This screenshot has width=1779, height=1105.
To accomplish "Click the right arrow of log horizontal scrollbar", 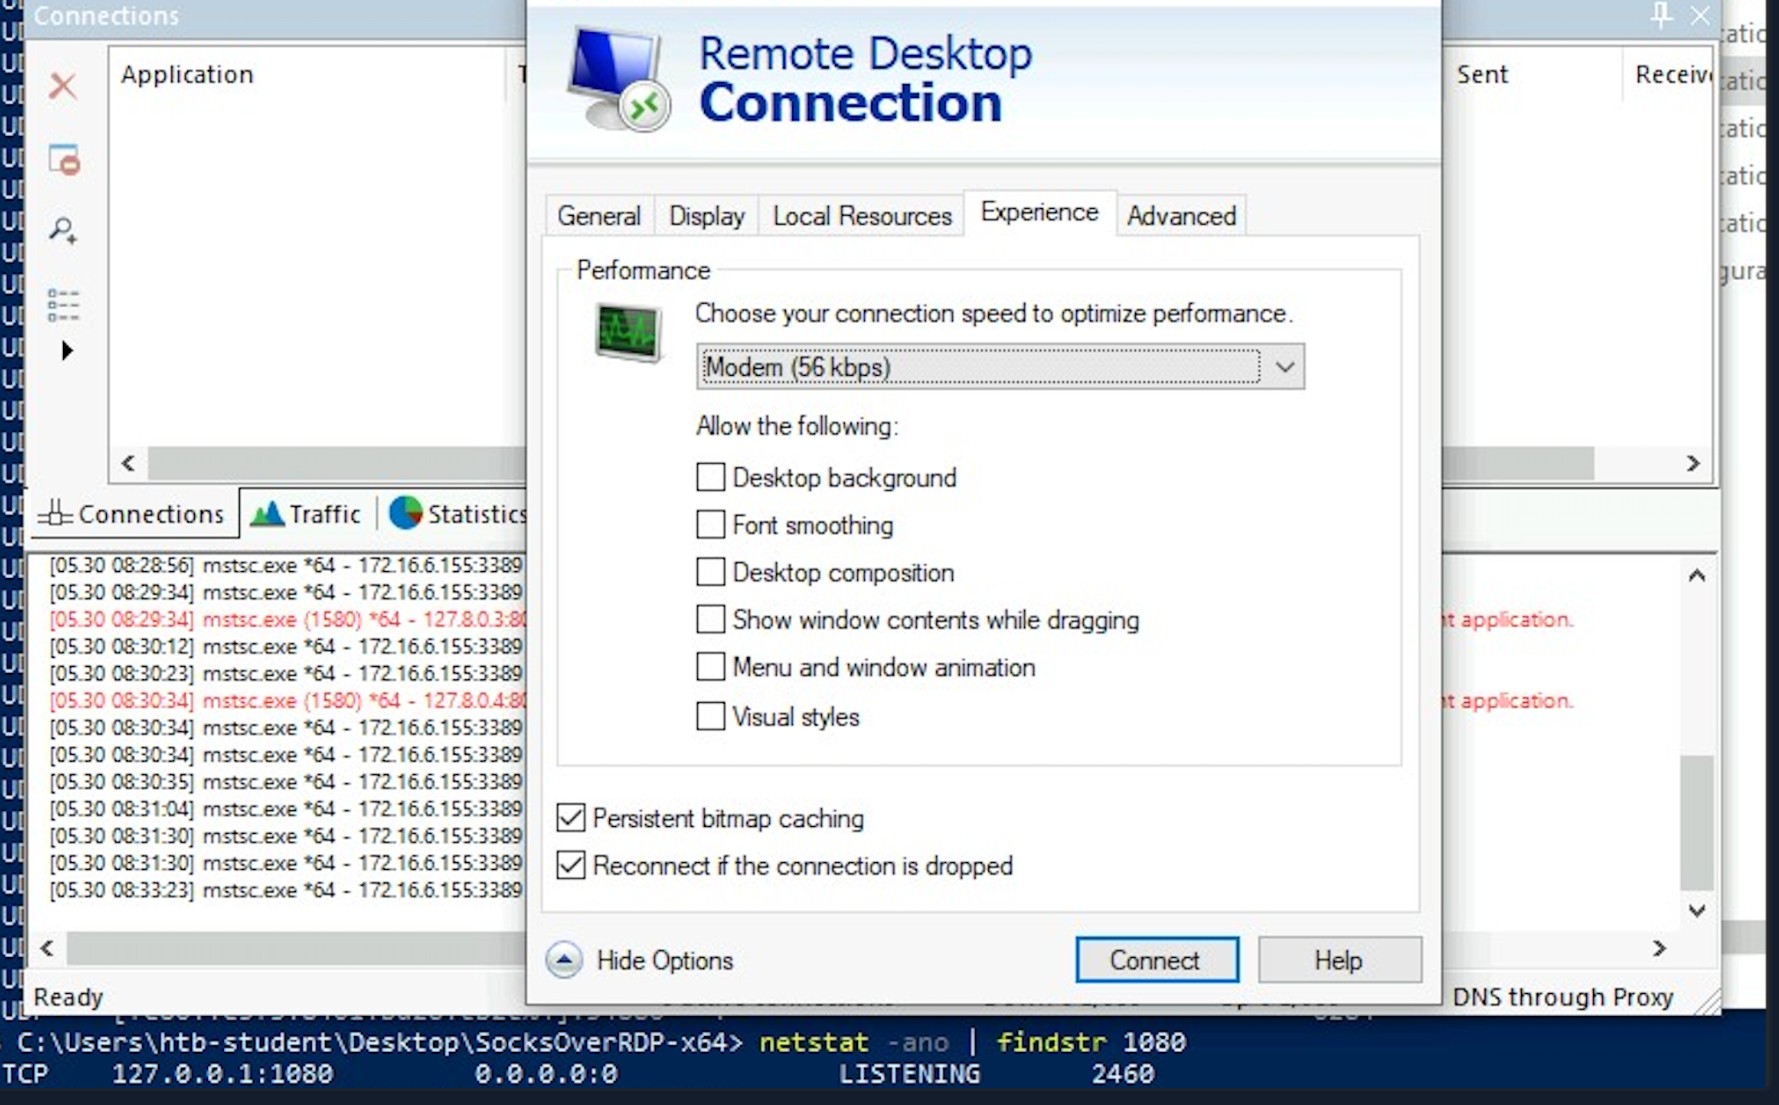I will click(1659, 947).
